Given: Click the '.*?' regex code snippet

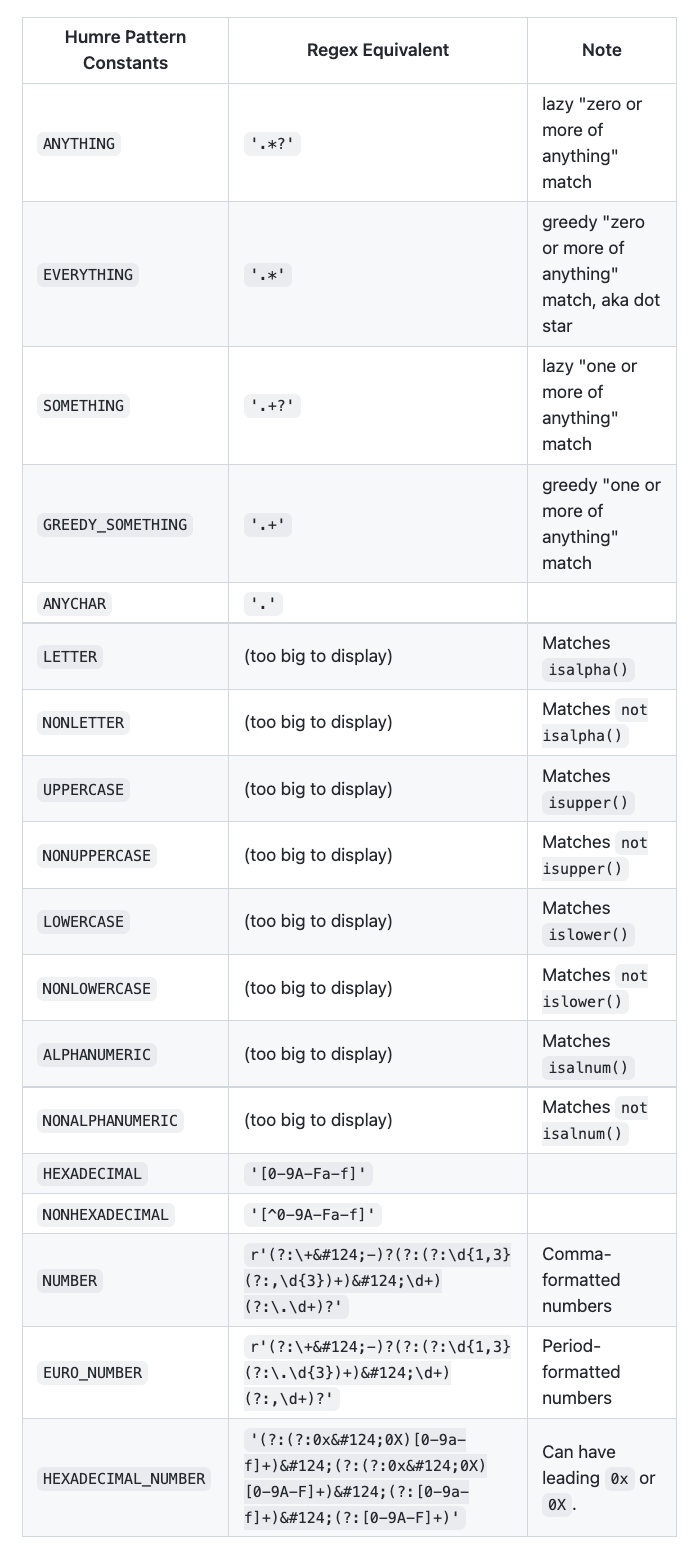Looking at the screenshot, I should (x=272, y=143).
